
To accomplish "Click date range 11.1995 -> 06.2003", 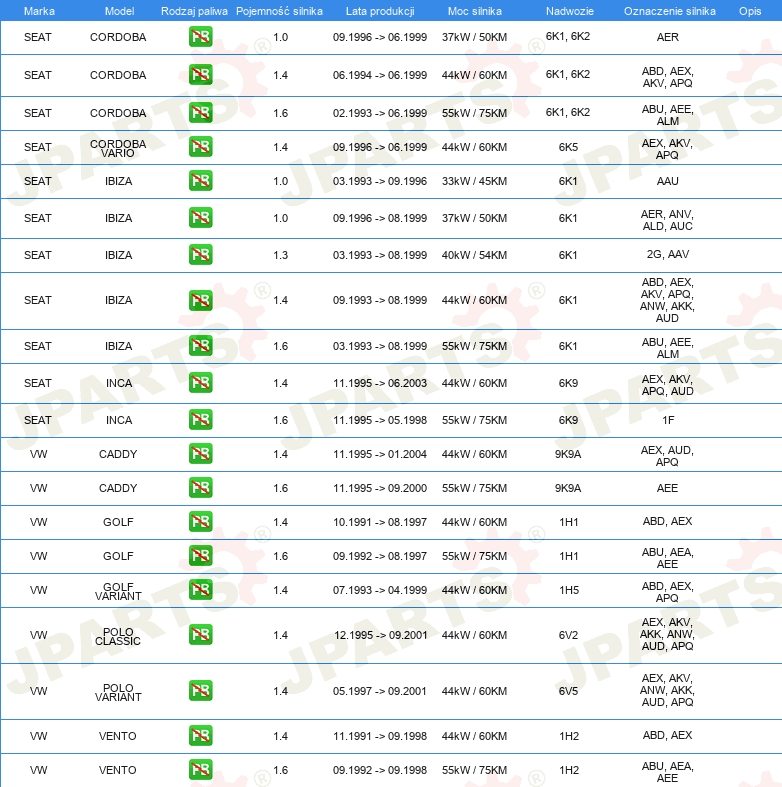I will click(x=380, y=383).
